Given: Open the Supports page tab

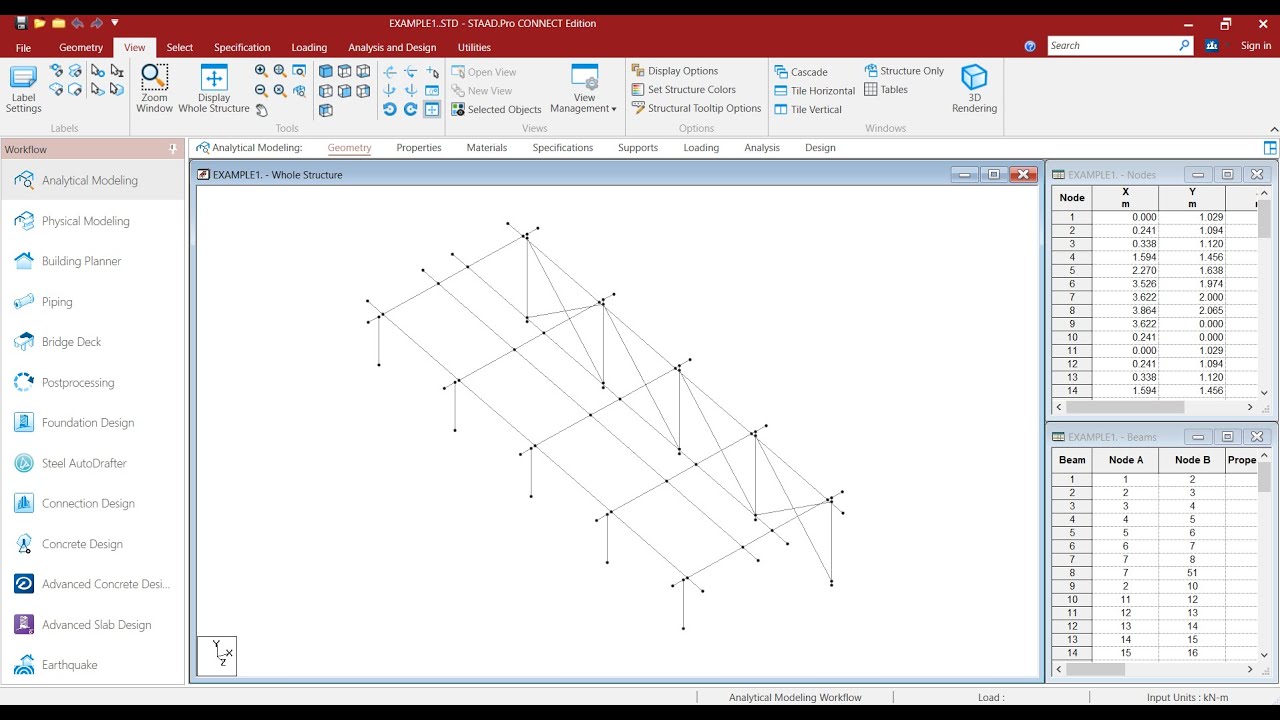Looking at the screenshot, I should click(x=638, y=148).
